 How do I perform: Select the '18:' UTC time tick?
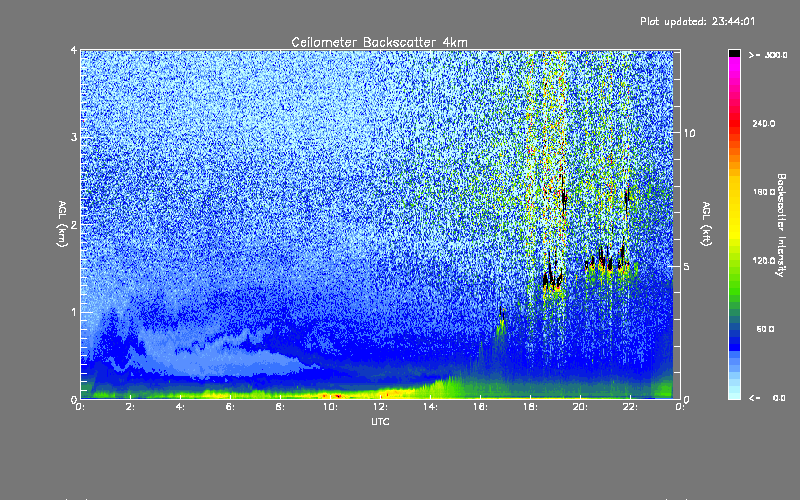(530, 407)
